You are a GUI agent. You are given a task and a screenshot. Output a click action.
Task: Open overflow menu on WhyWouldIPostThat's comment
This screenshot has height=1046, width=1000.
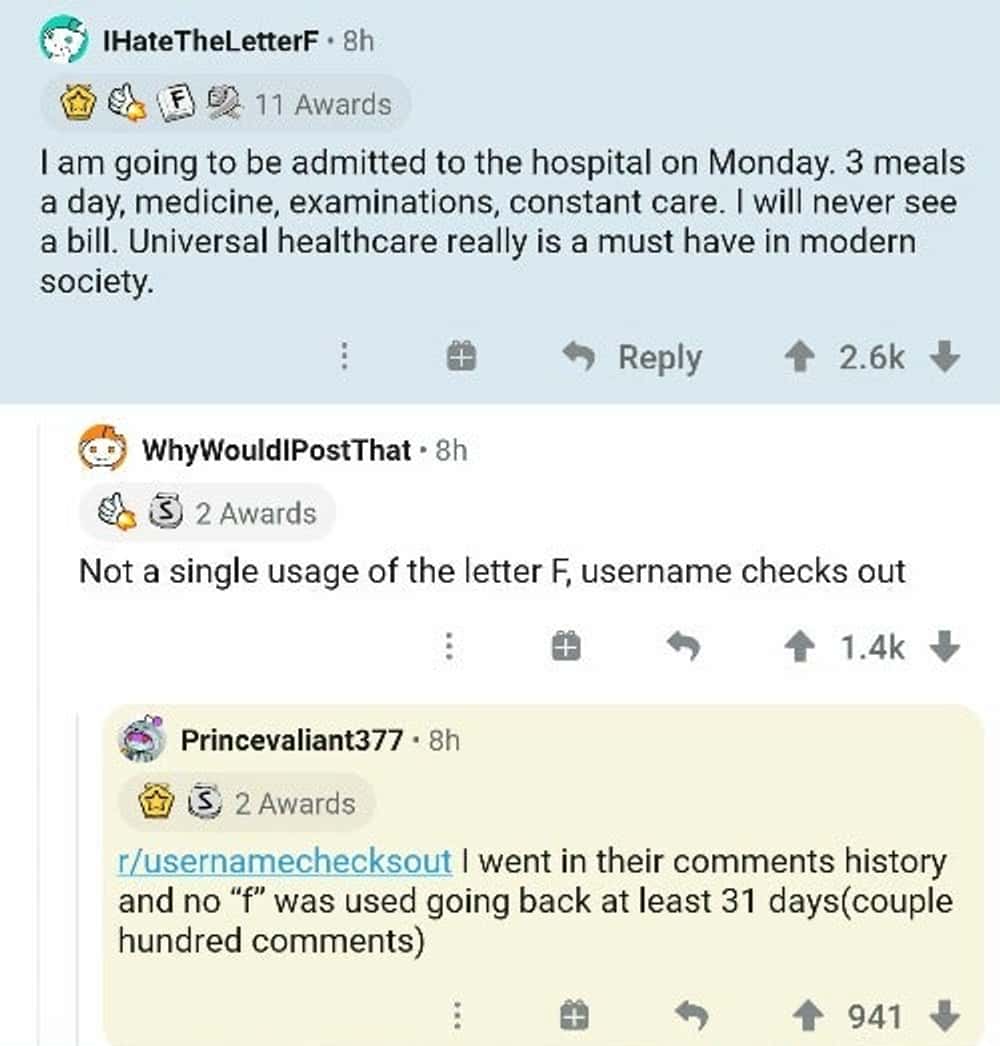pos(450,648)
